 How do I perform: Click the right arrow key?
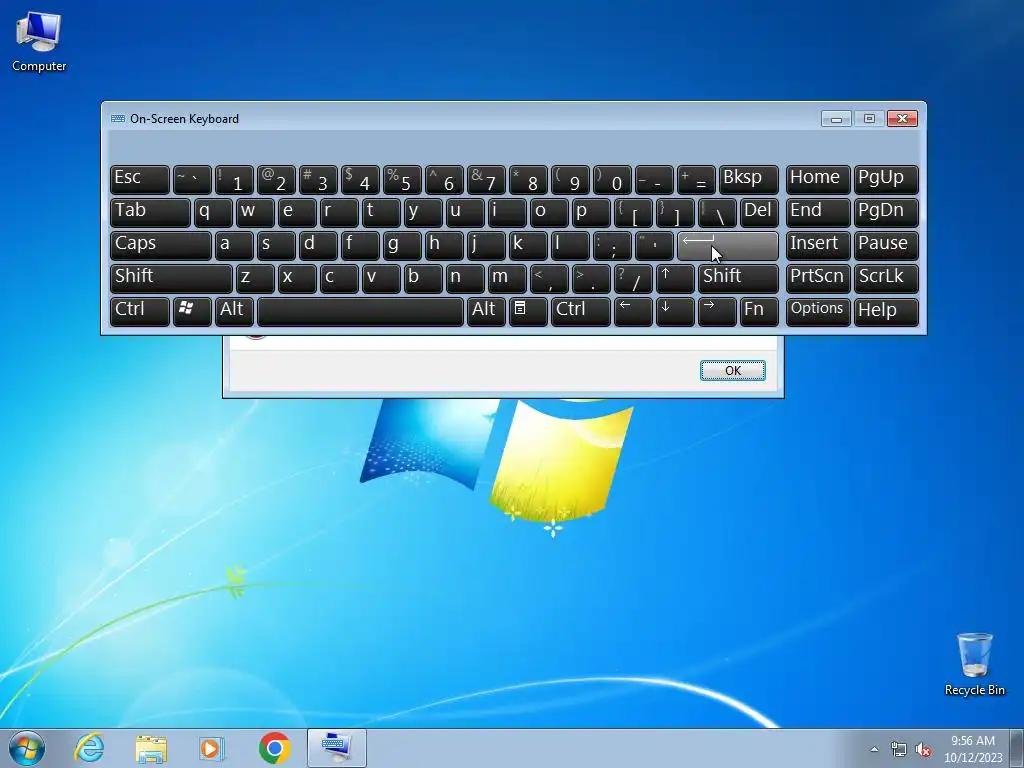tap(717, 310)
